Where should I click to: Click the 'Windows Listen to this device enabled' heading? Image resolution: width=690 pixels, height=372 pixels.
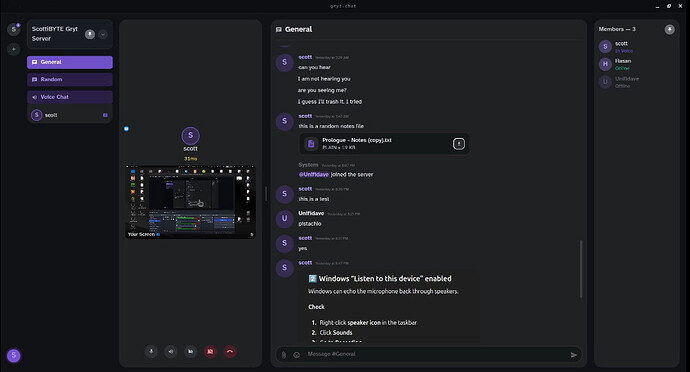point(380,279)
